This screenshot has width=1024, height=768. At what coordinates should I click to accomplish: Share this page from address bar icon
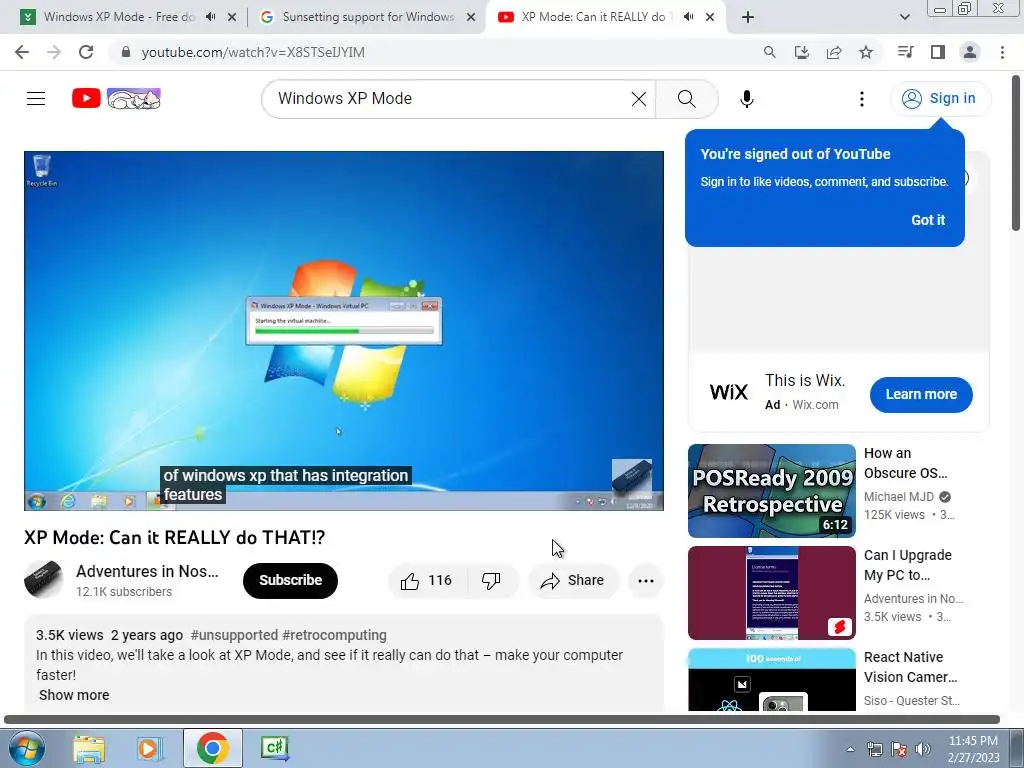tap(834, 52)
